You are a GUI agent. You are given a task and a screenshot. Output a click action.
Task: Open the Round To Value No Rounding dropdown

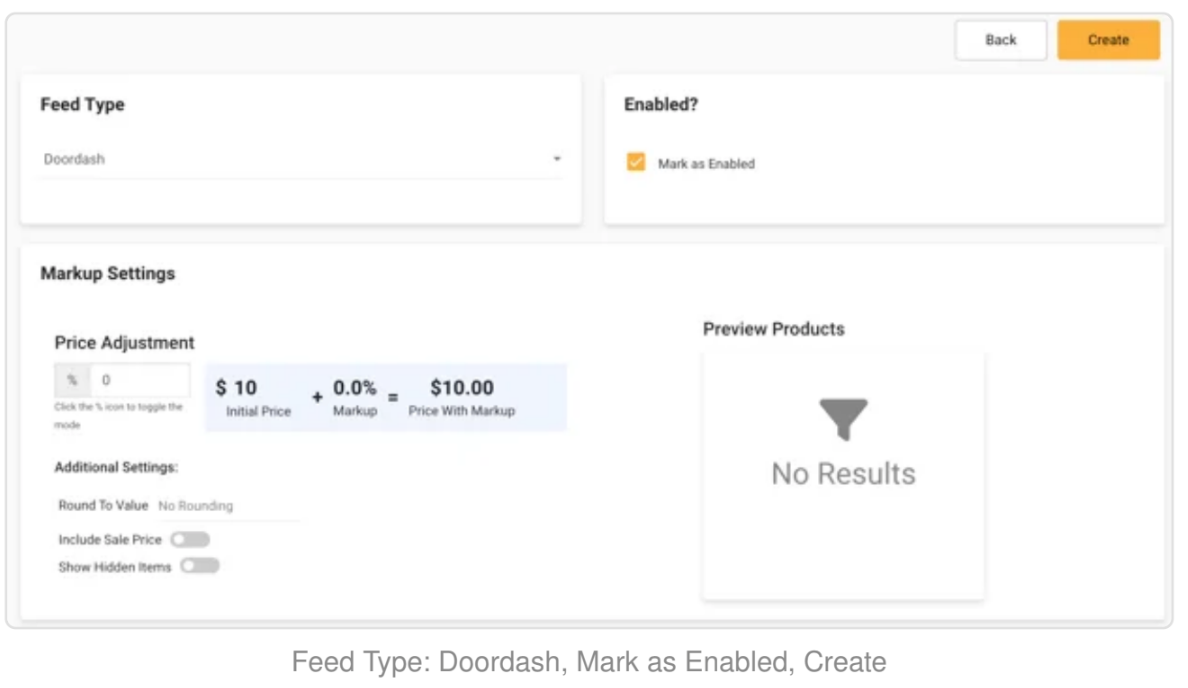tap(228, 505)
